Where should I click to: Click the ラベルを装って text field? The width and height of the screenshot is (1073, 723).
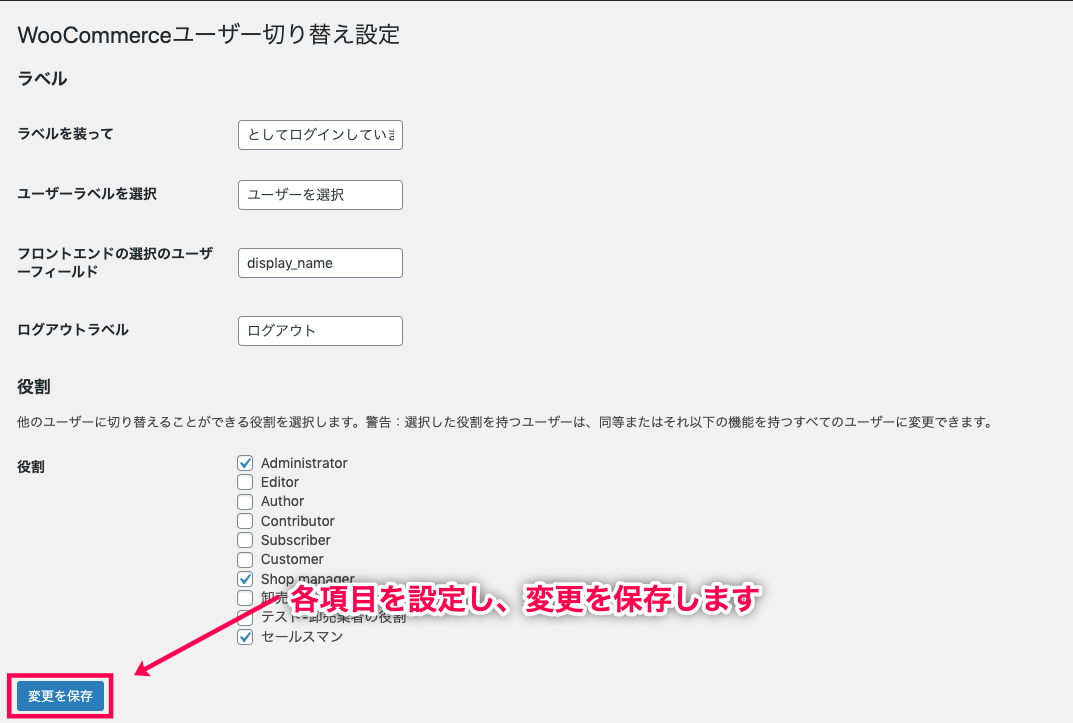tap(320, 135)
